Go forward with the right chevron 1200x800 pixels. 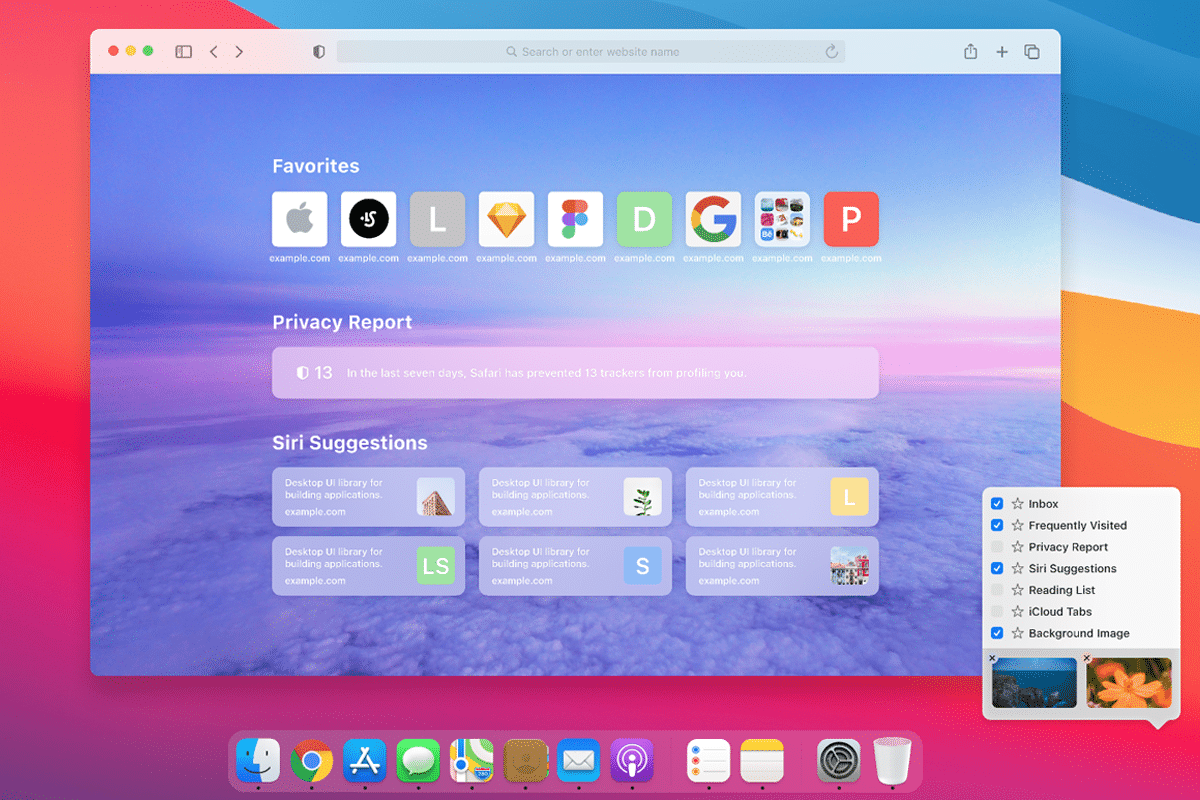pos(239,52)
